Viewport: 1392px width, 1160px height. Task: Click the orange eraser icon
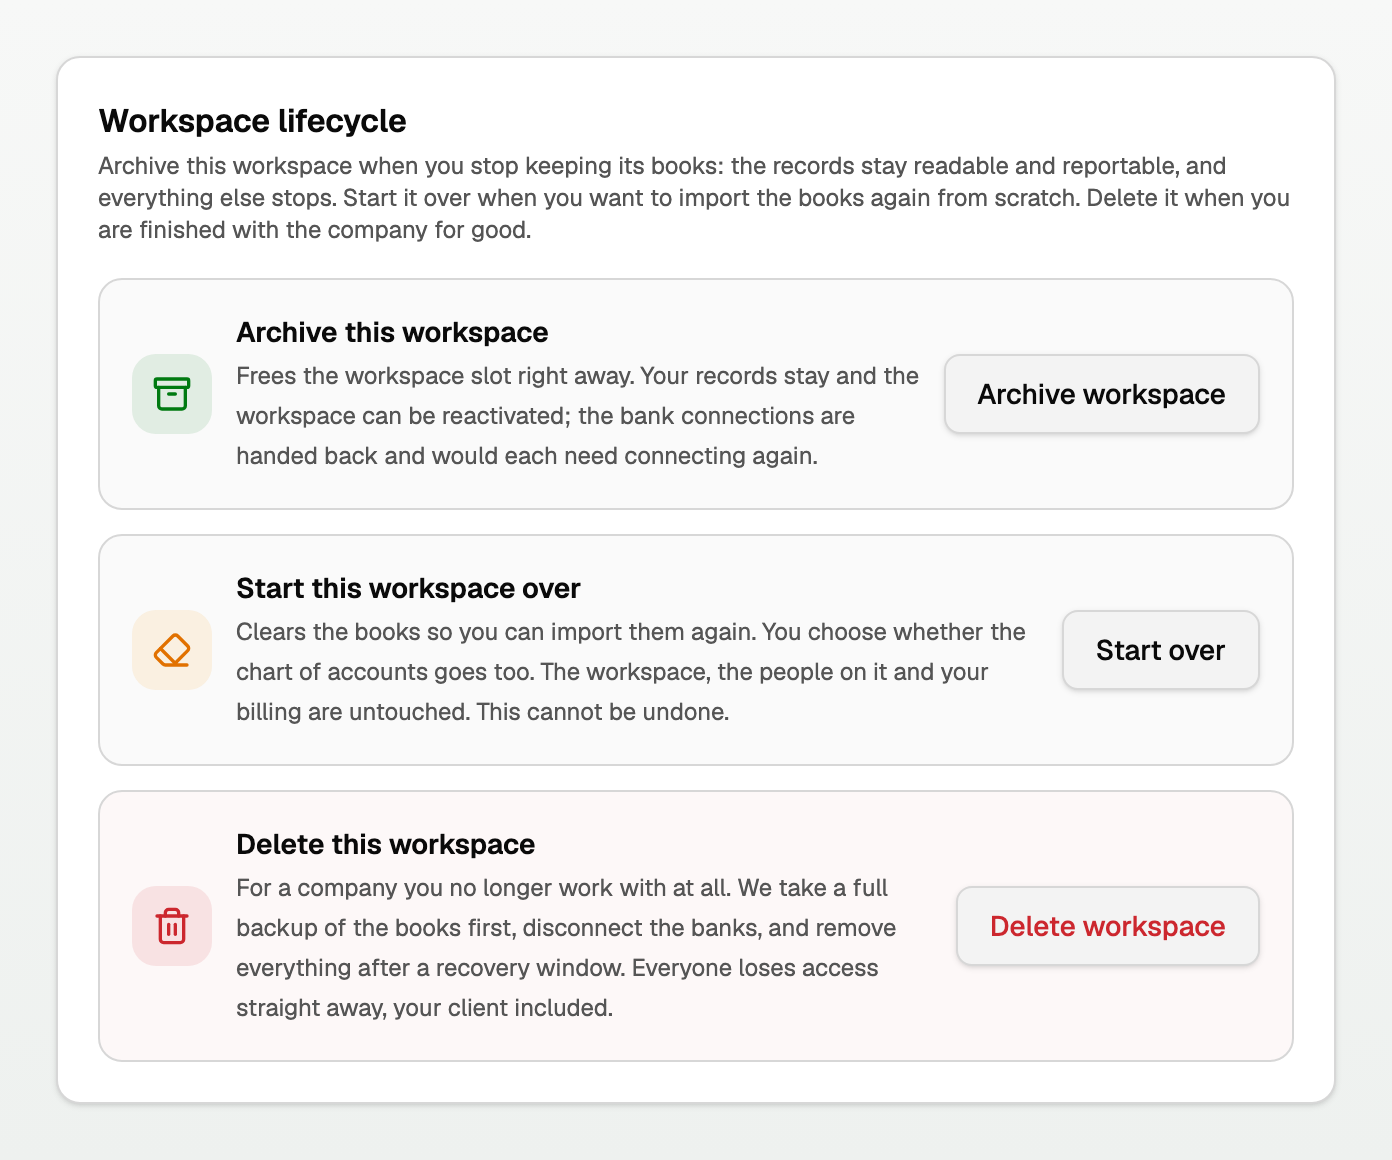[x=172, y=650]
